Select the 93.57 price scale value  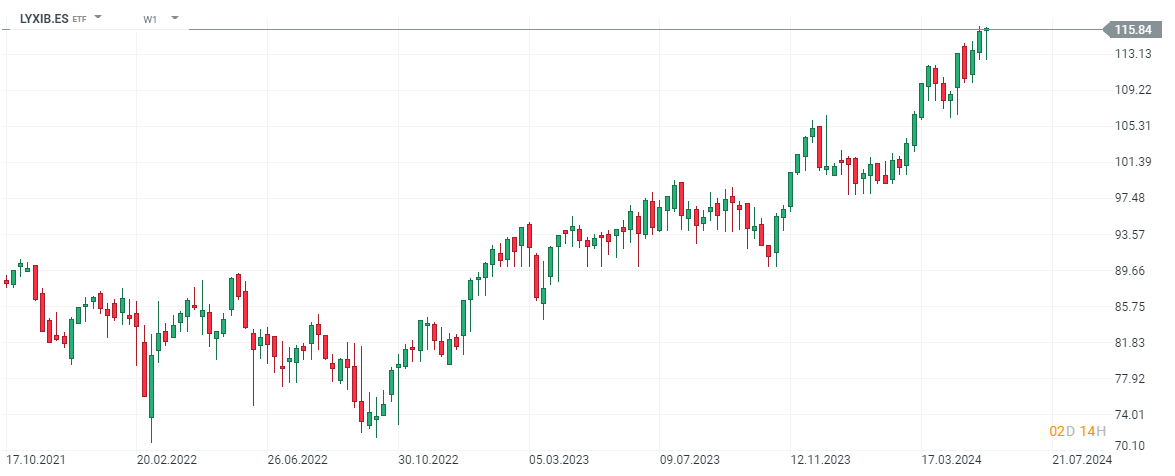pyautogui.click(x=1131, y=235)
